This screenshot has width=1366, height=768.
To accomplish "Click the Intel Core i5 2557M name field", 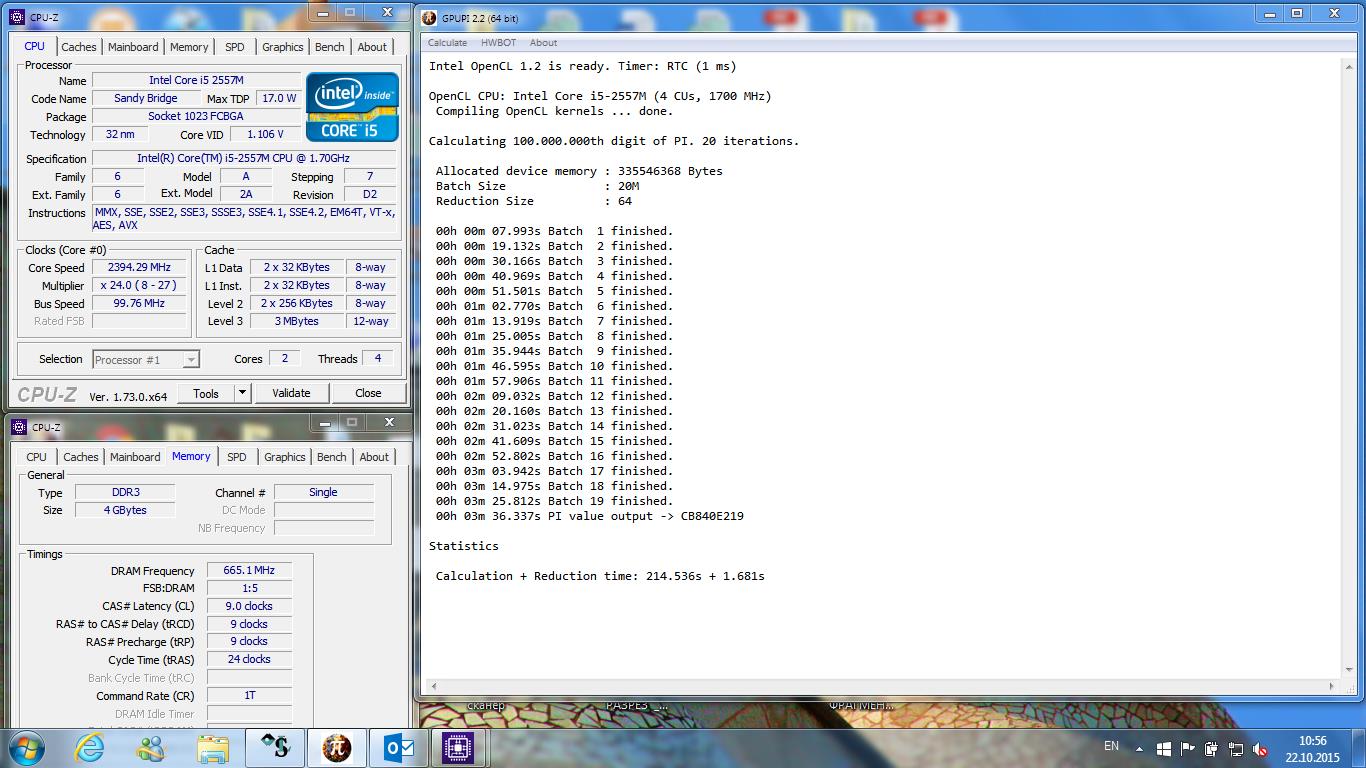I will pyautogui.click(x=196, y=80).
